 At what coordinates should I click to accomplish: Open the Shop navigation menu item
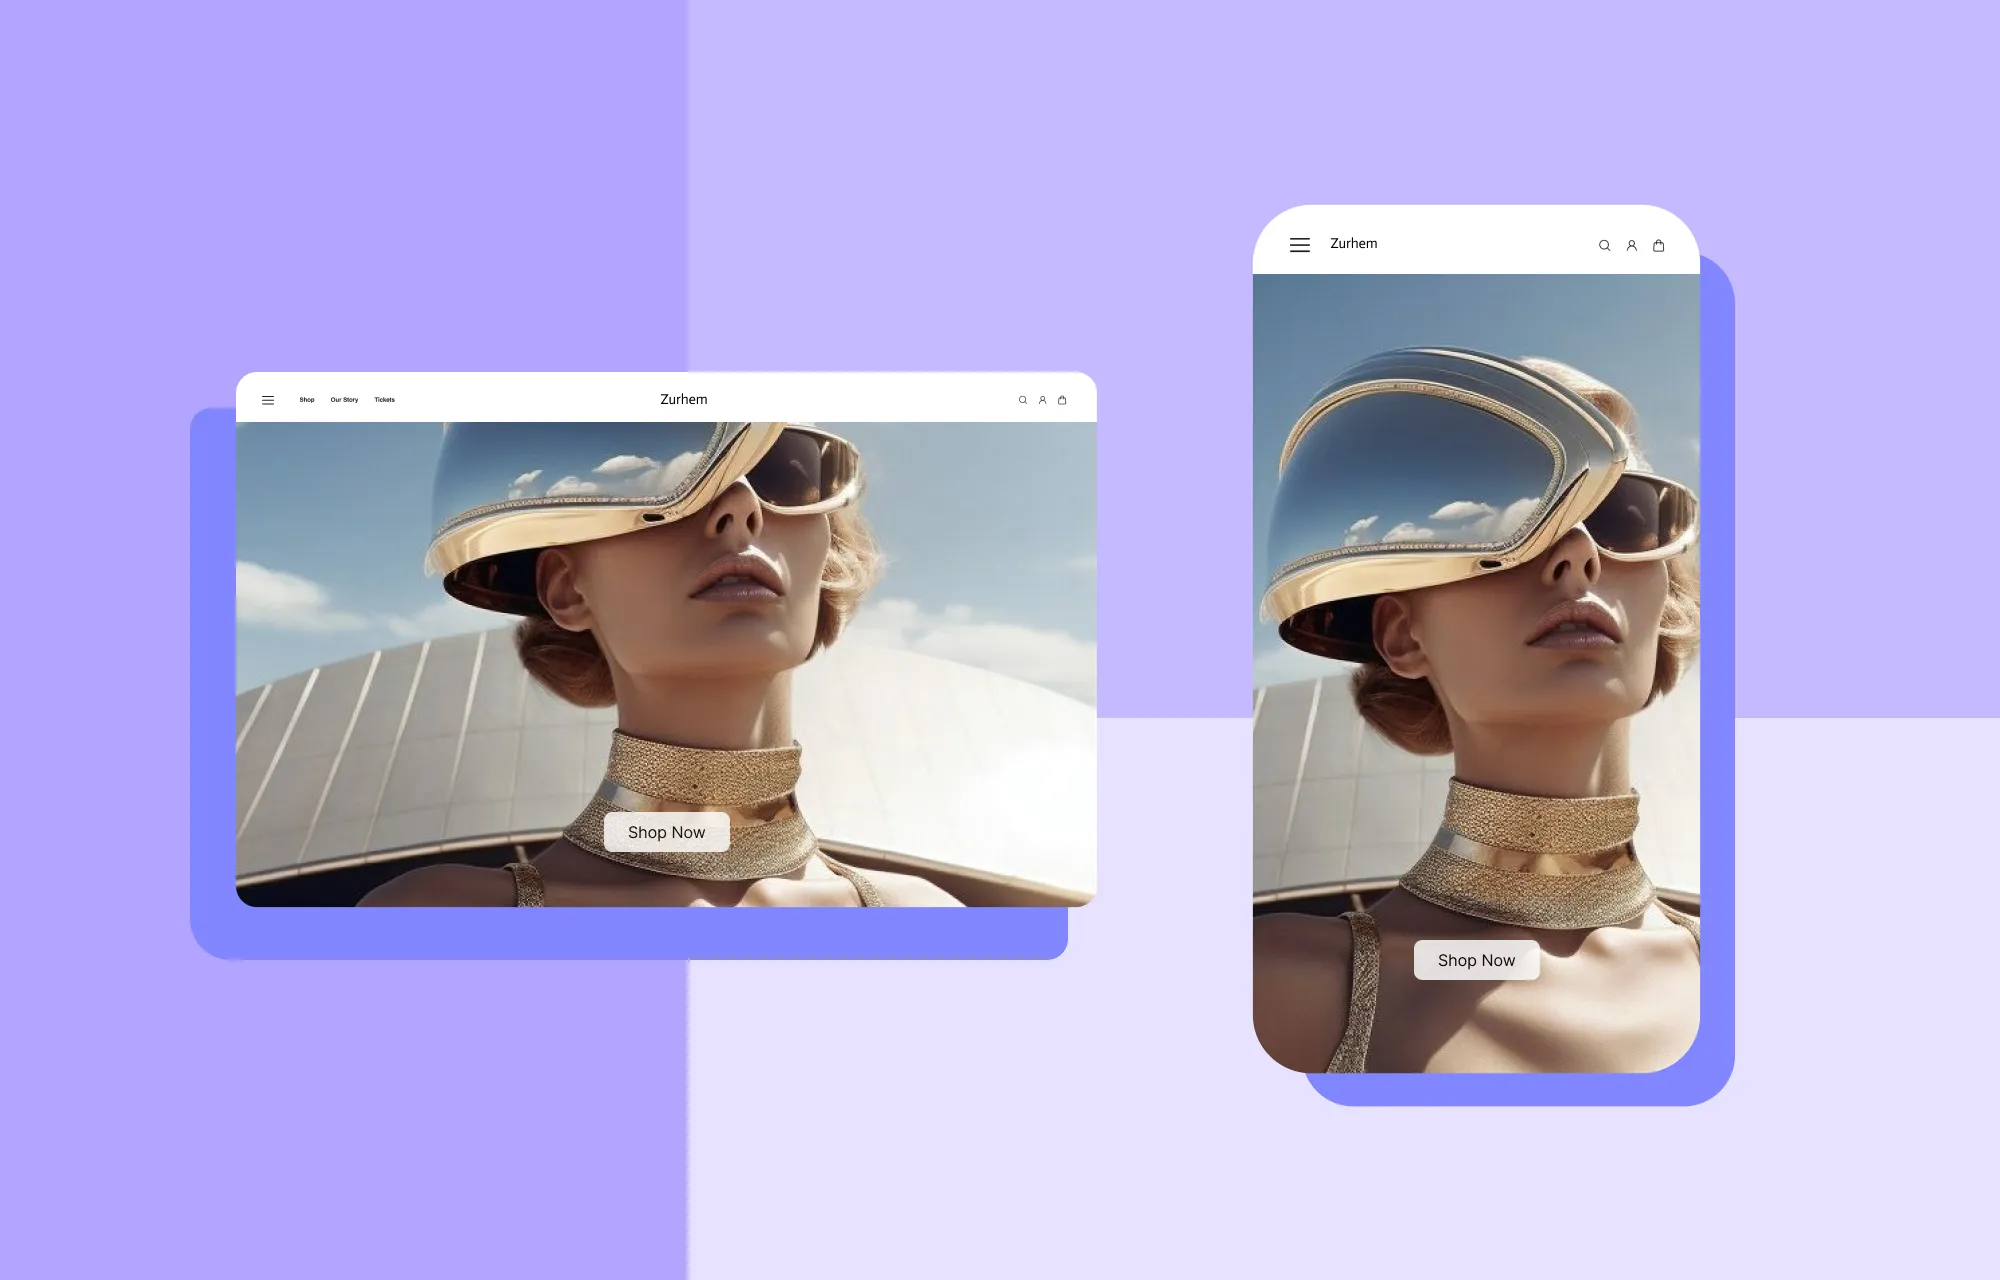click(308, 399)
